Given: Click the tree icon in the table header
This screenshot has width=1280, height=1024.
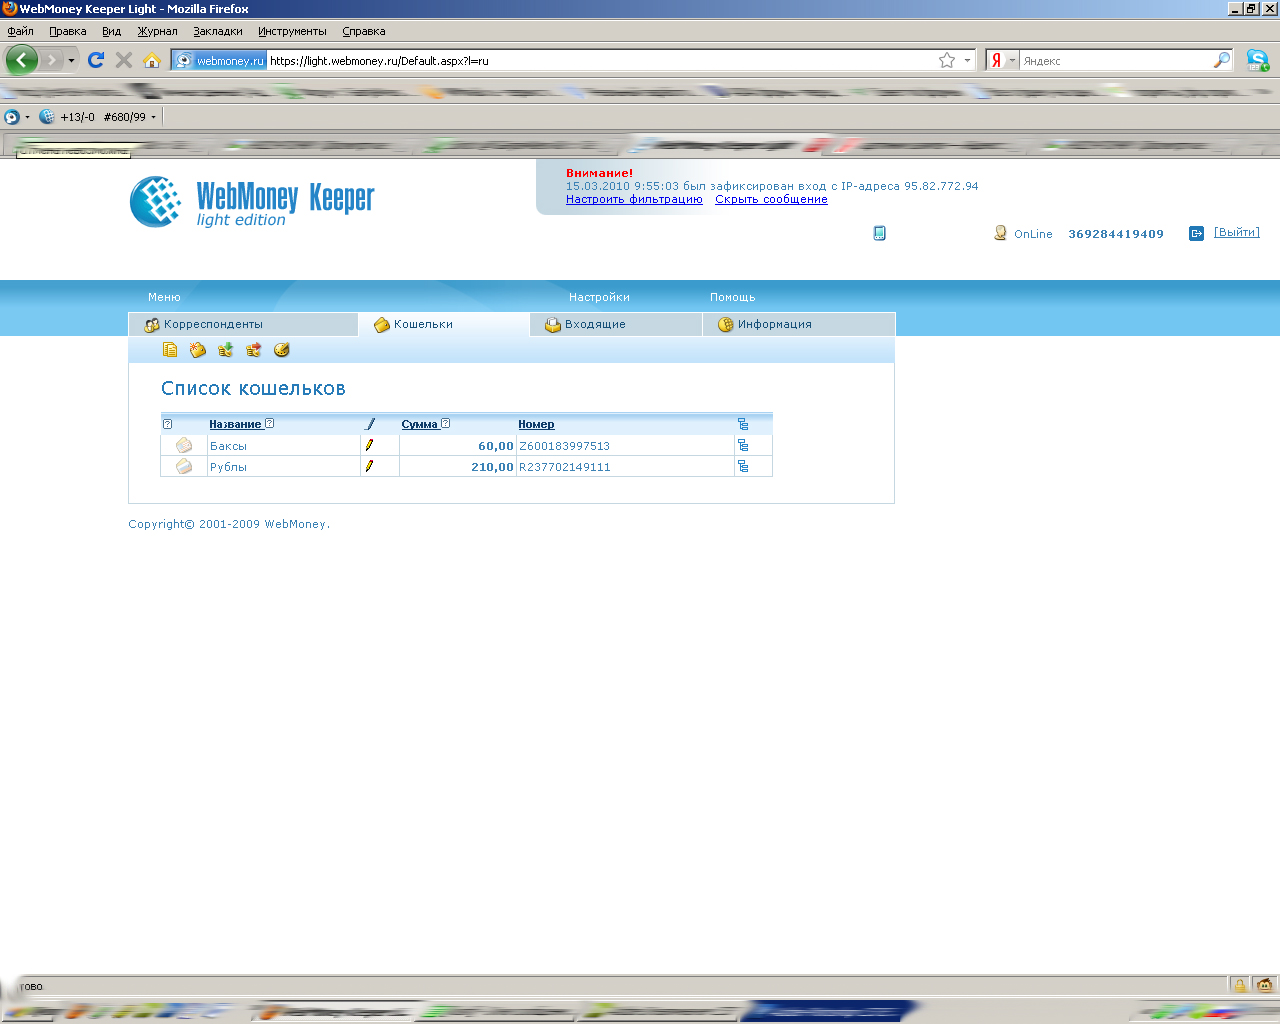Looking at the screenshot, I should point(743,424).
